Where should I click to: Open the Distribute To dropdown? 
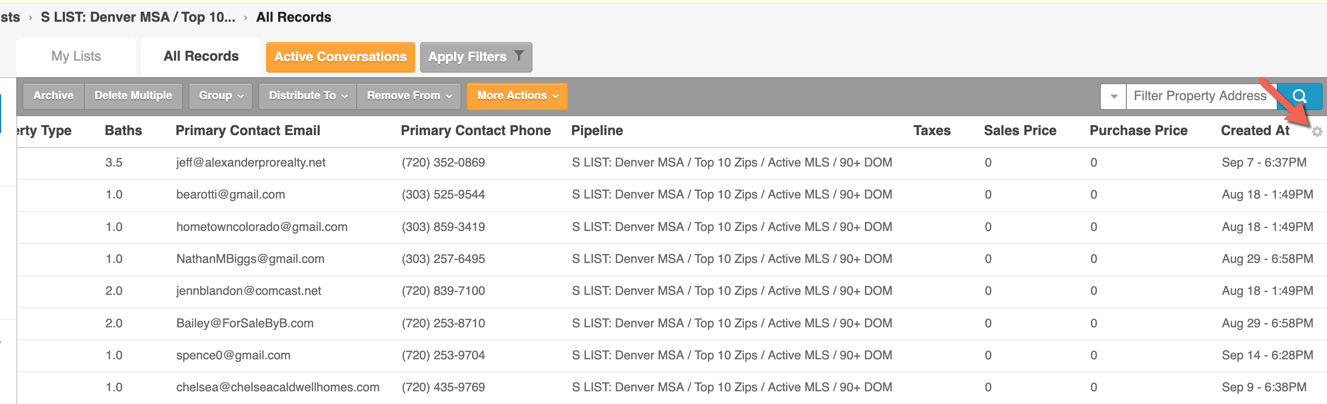coord(308,96)
